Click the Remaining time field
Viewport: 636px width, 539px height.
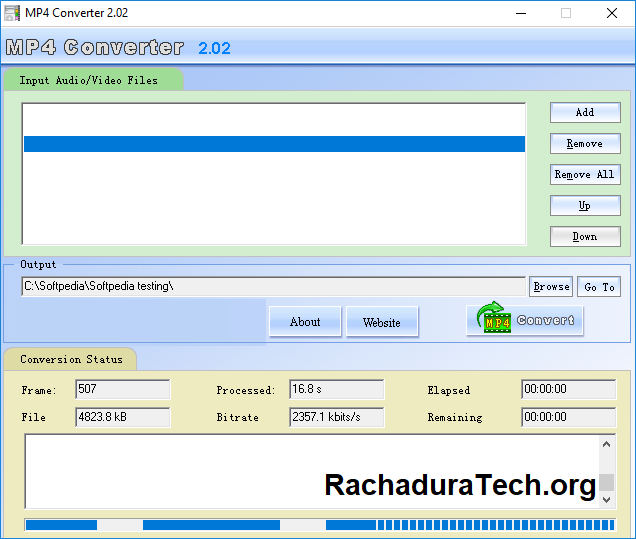[x=568, y=417]
